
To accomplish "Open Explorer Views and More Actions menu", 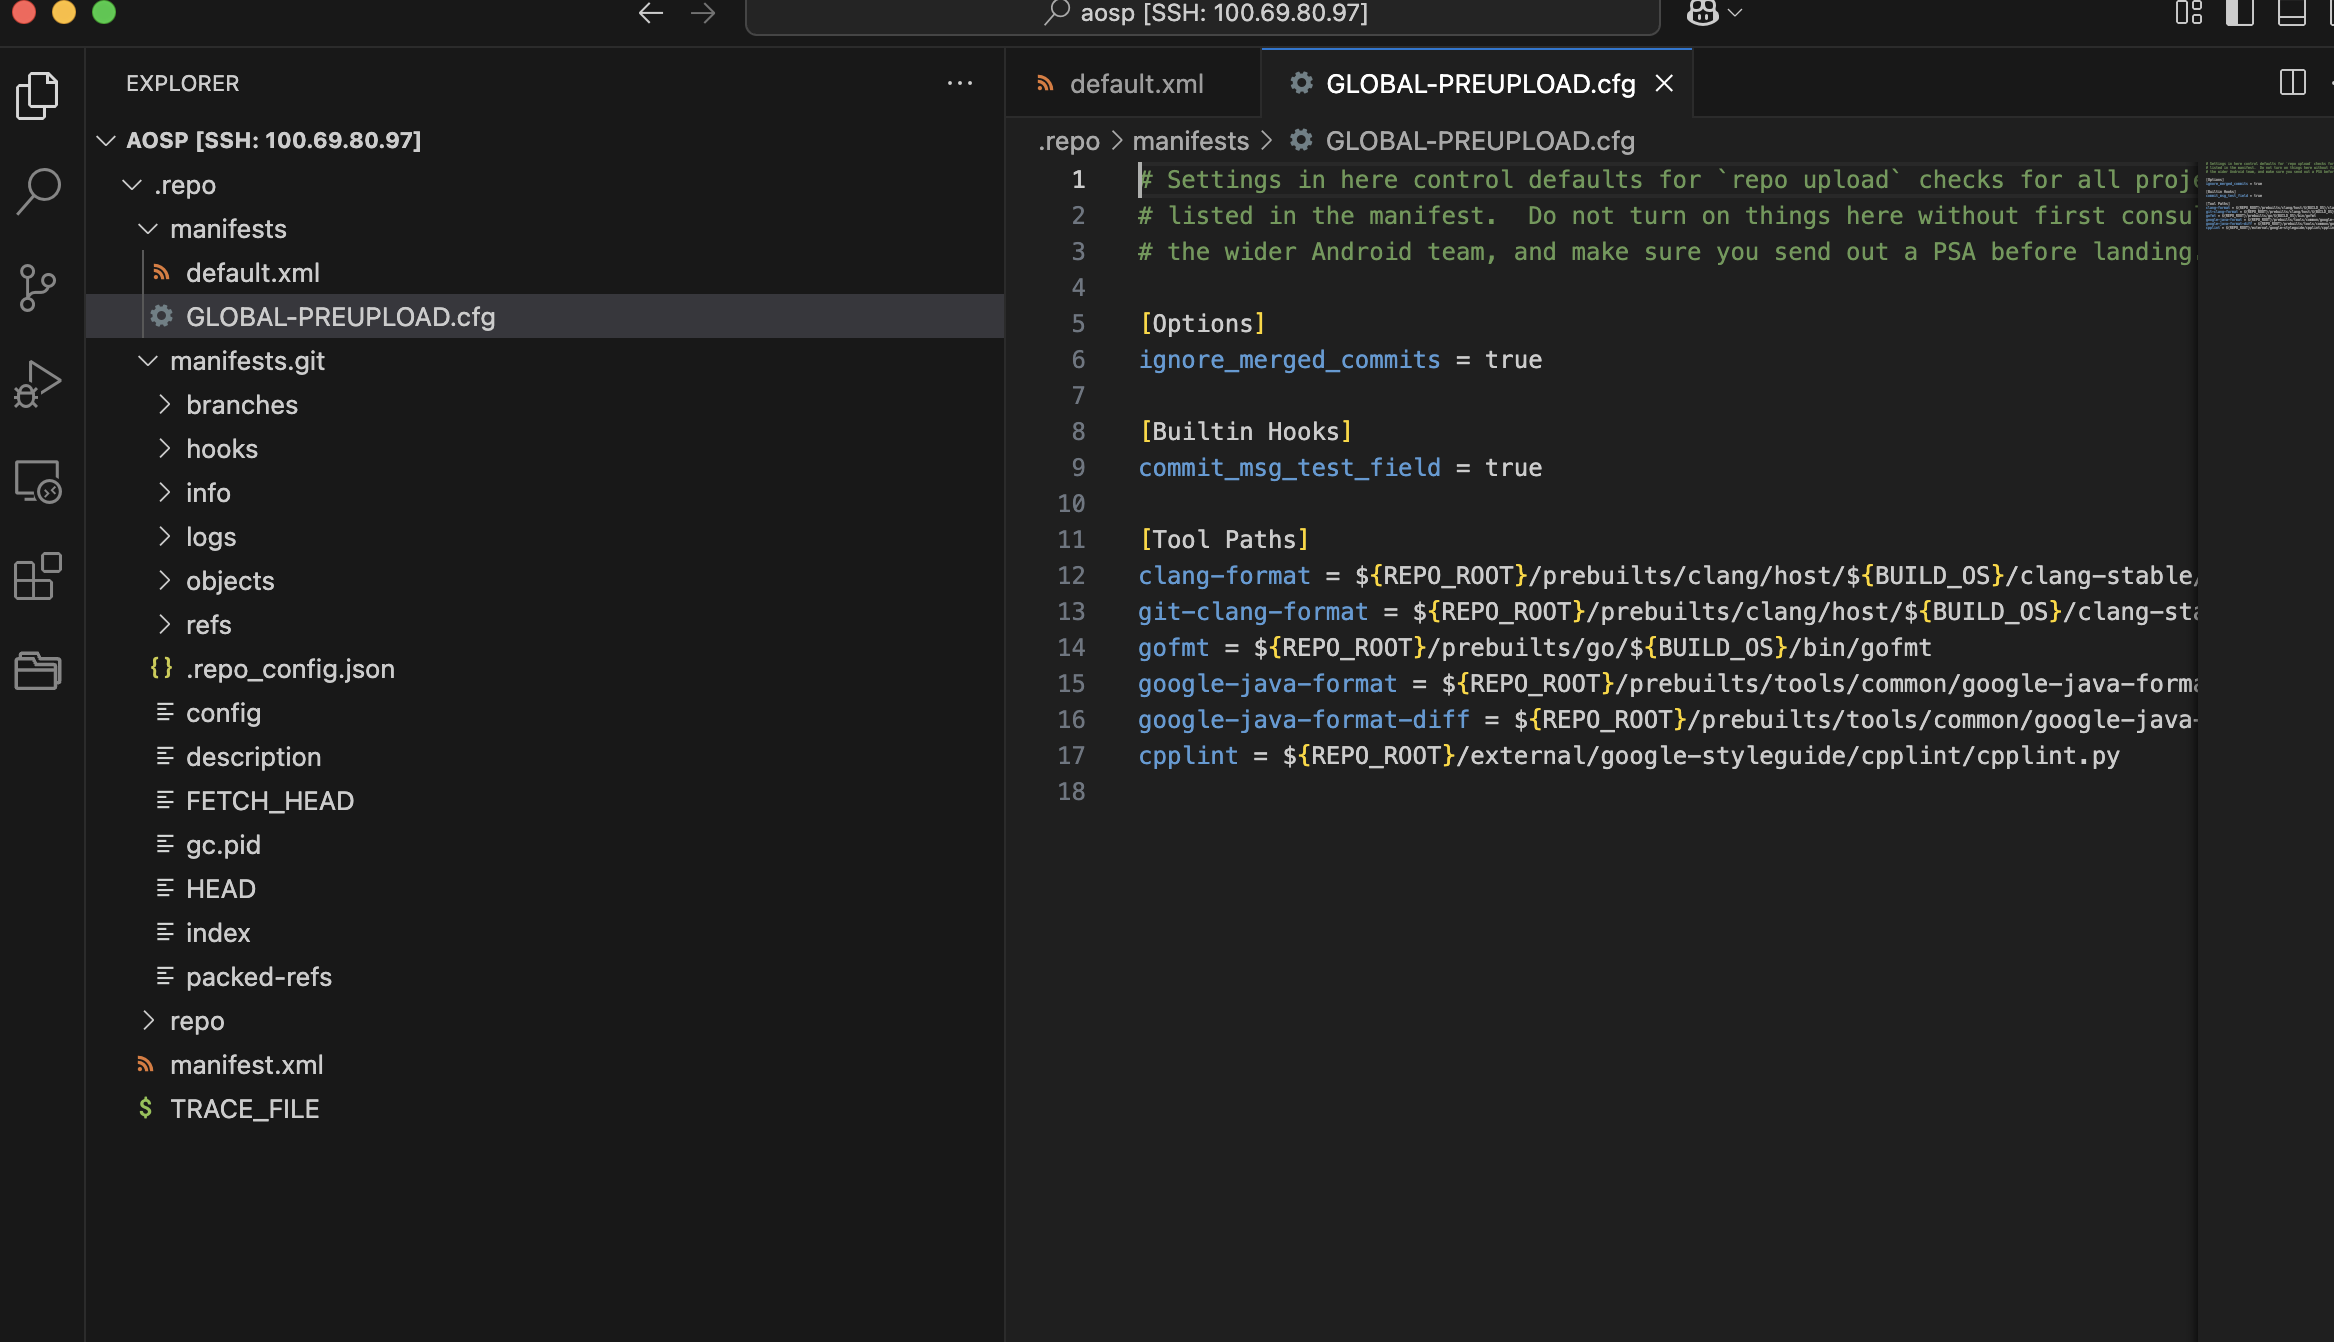I will pos(959,83).
